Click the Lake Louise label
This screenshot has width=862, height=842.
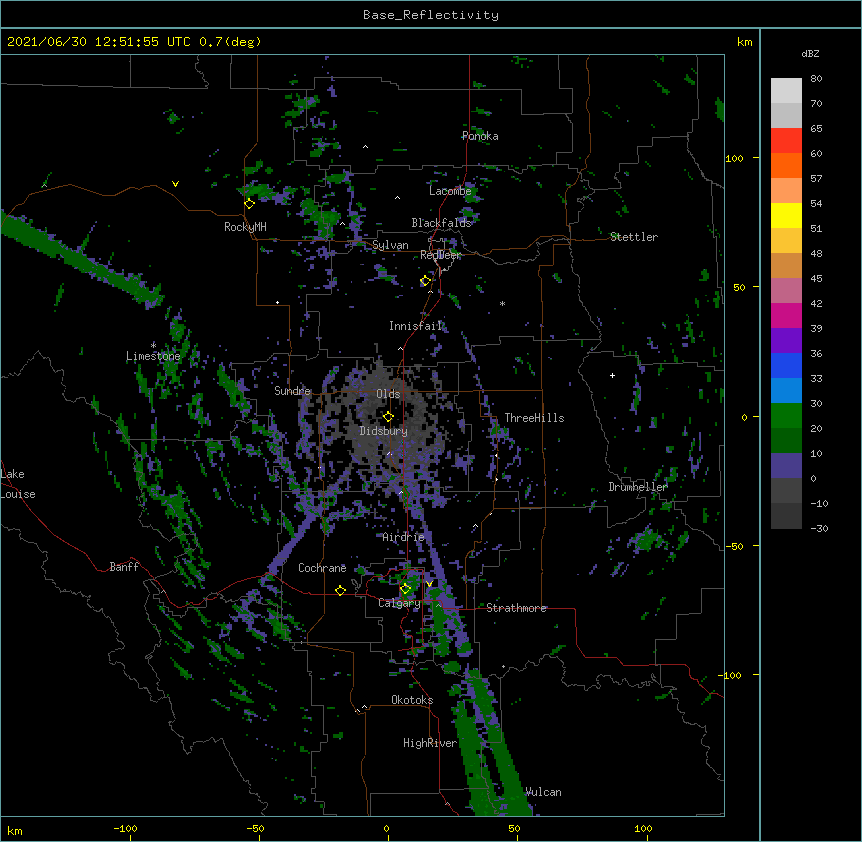click(18, 484)
